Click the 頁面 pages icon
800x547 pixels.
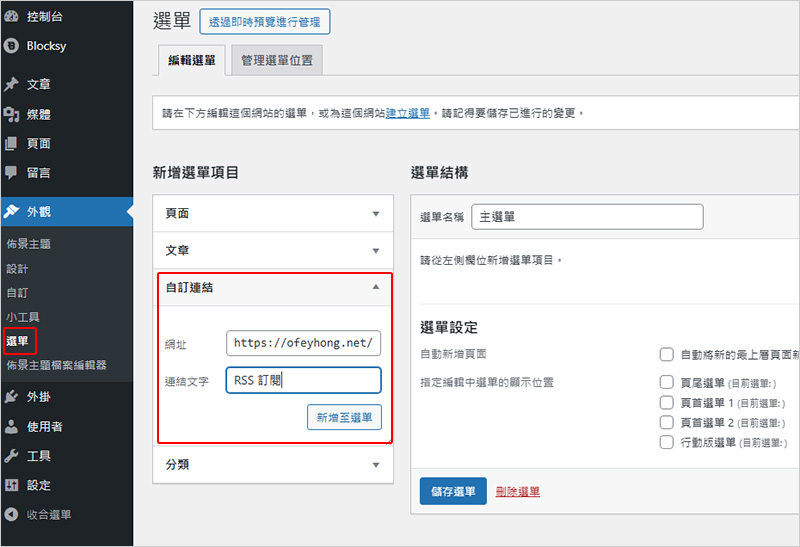11,143
